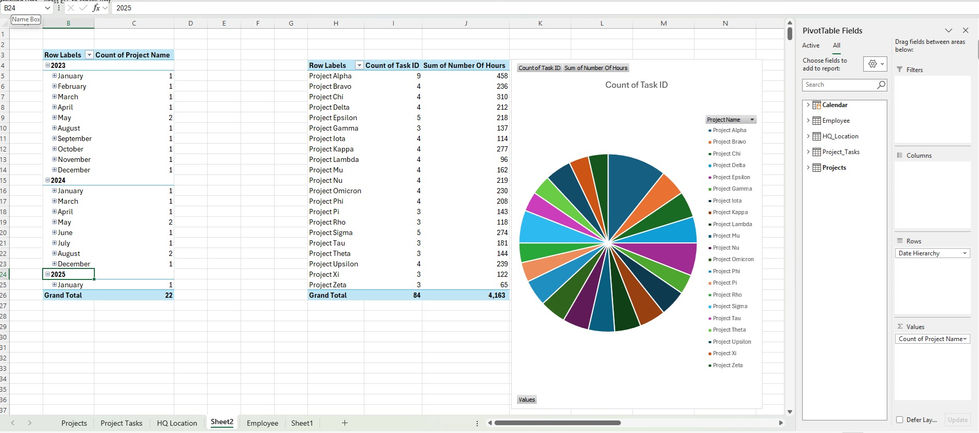Expand July under 2024

pos(54,243)
